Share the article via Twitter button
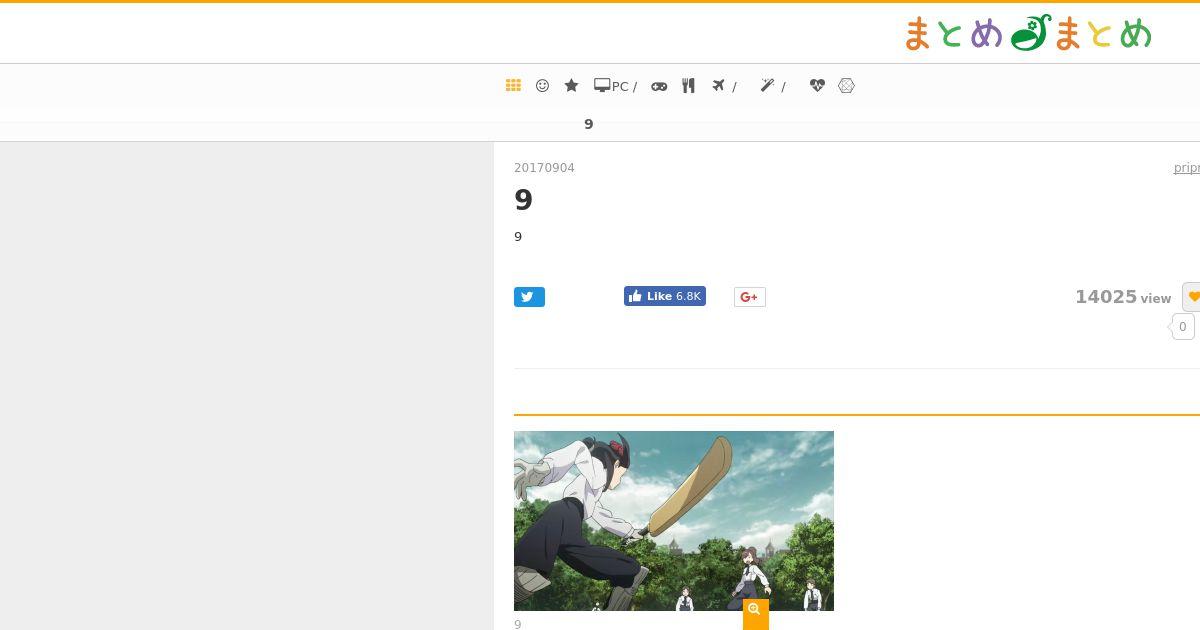Viewport: 1200px width, 630px height. (529, 297)
